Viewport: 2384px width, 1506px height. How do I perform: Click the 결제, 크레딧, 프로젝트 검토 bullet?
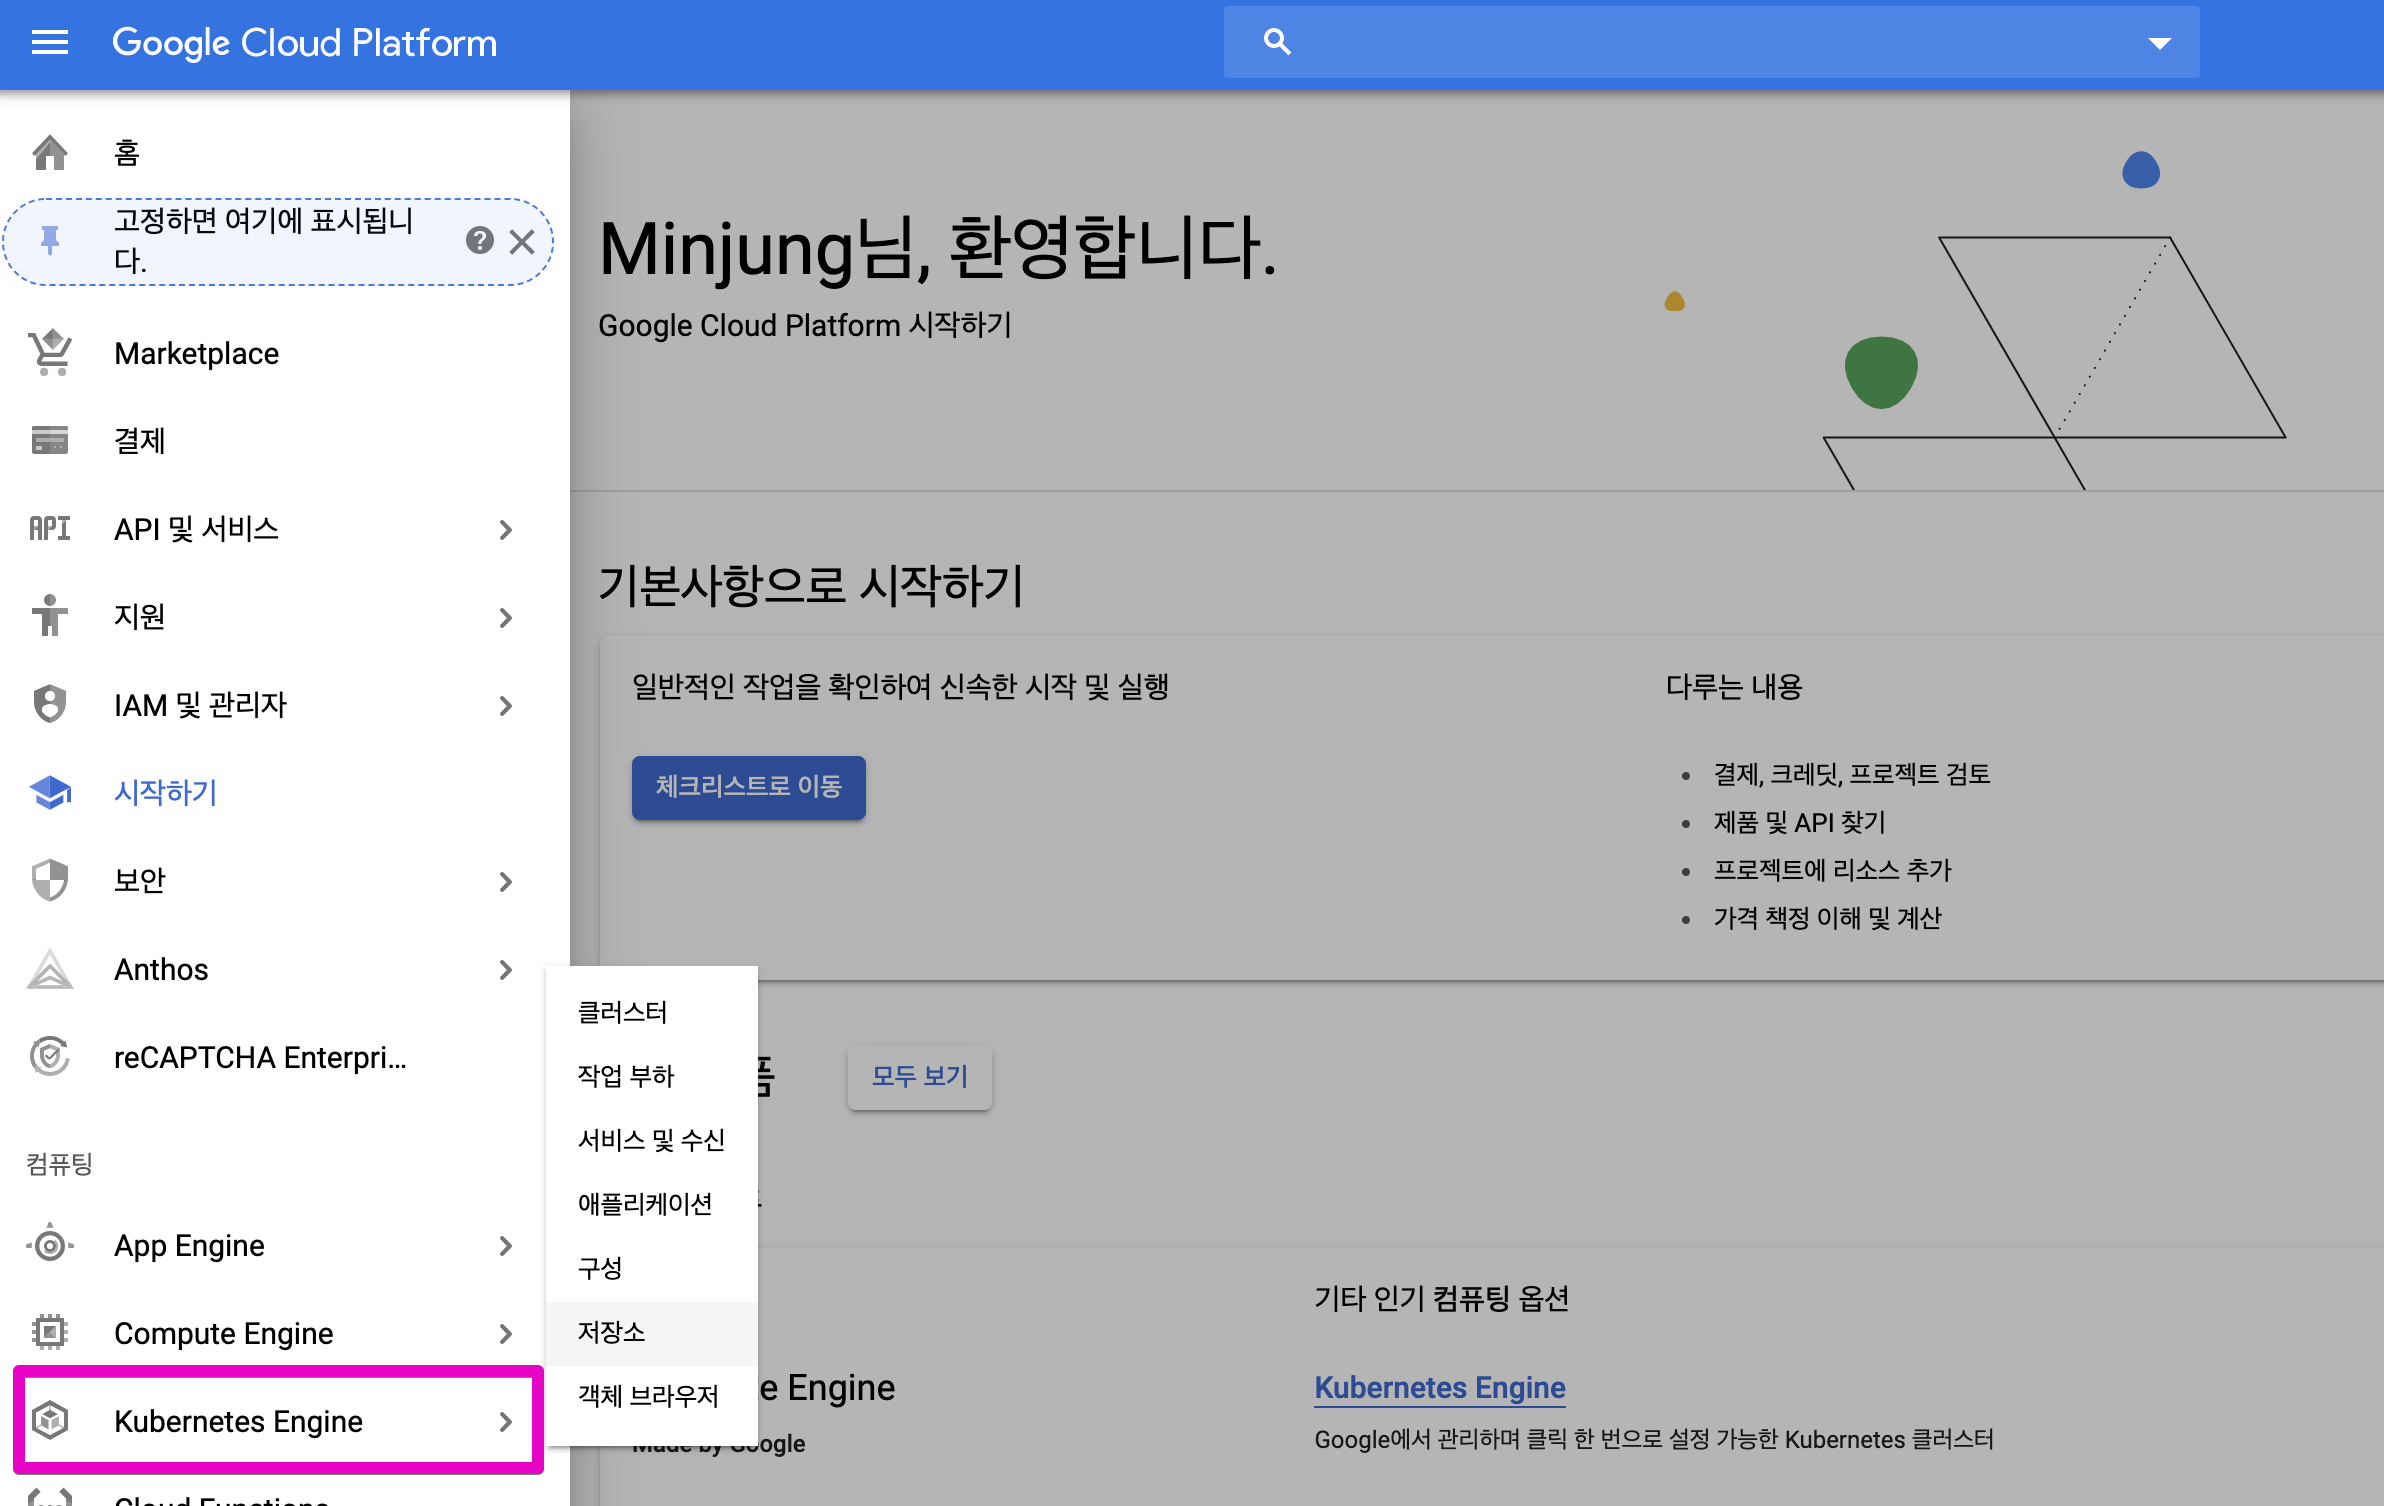[1852, 774]
